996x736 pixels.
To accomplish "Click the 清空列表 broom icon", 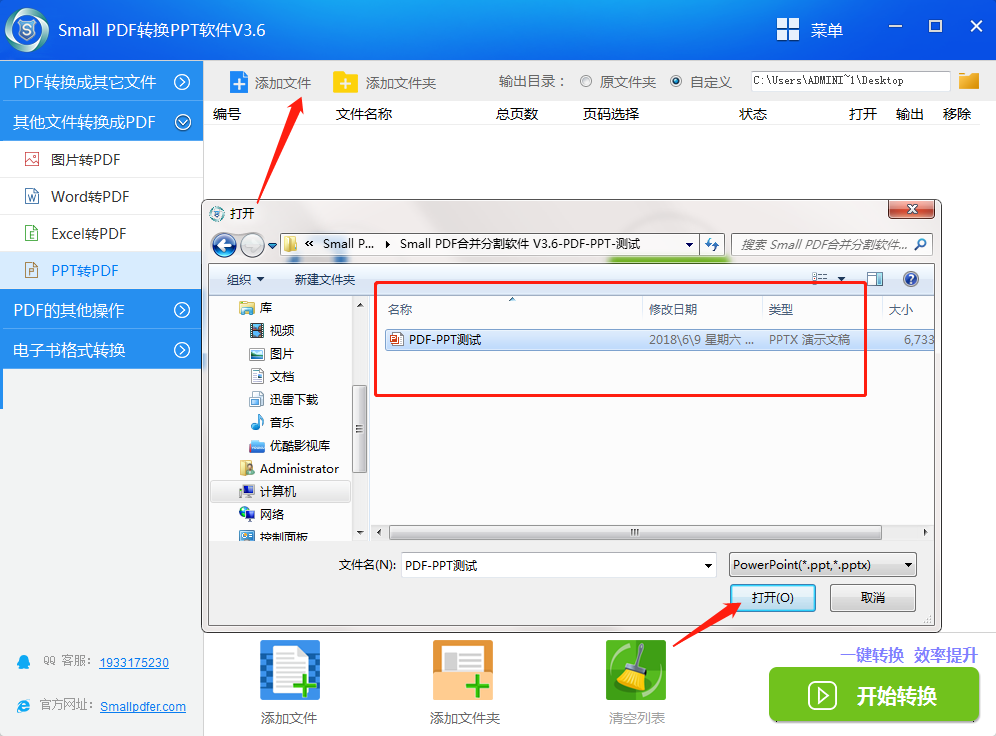I will (x=636, y=670).
